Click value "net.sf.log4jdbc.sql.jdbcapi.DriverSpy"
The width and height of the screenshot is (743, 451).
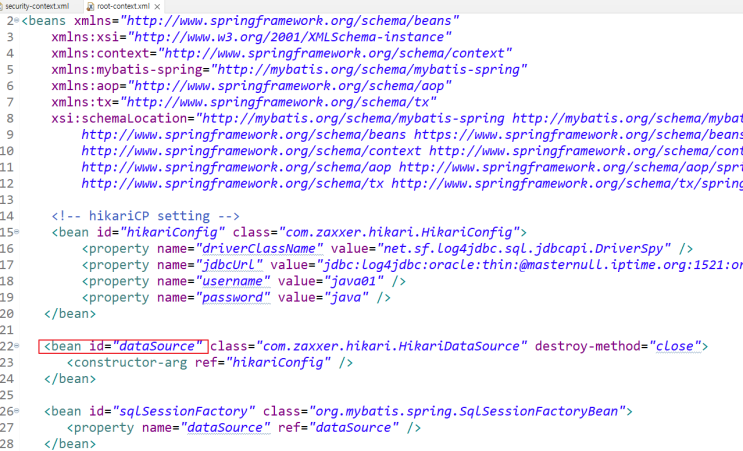524,249
